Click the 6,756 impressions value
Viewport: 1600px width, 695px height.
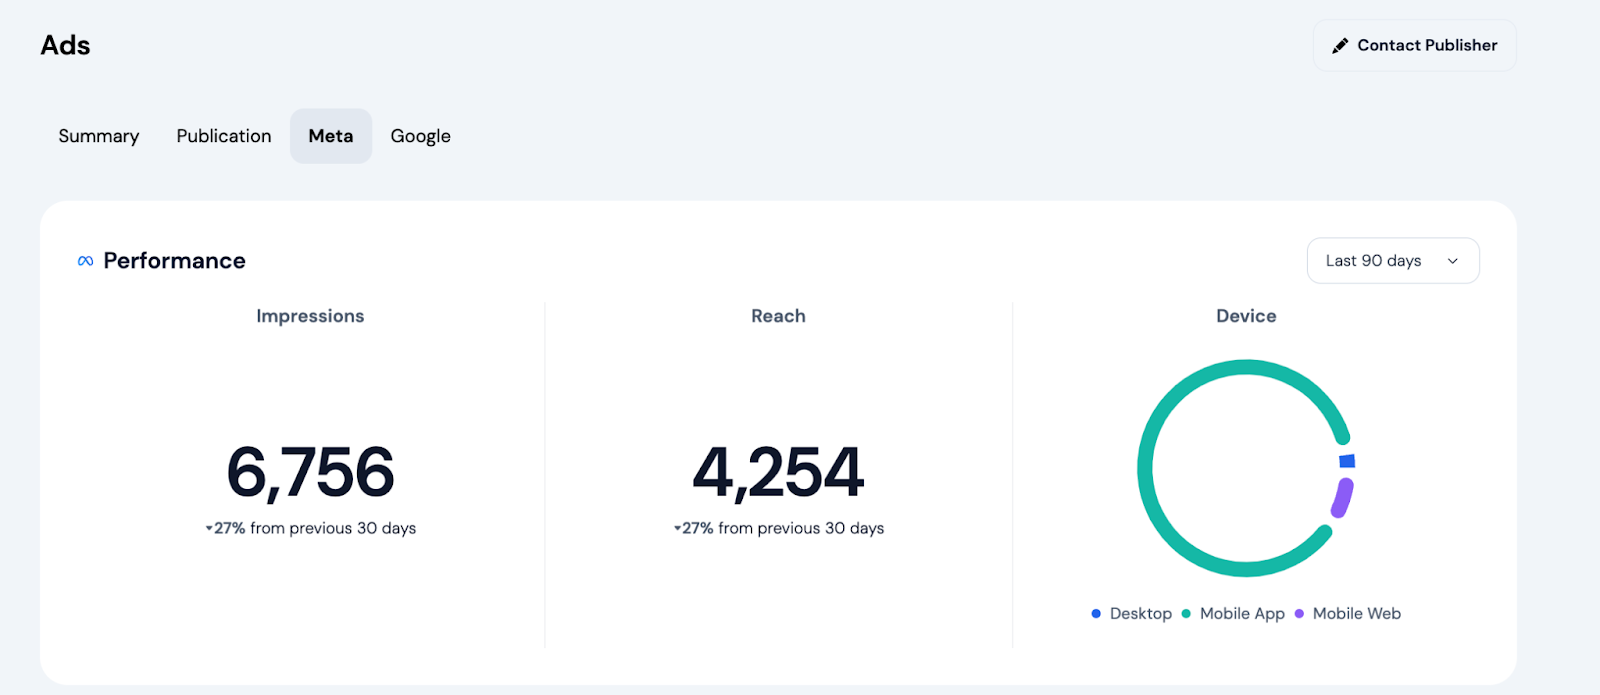pyautogui.click(x=310, y=472)
